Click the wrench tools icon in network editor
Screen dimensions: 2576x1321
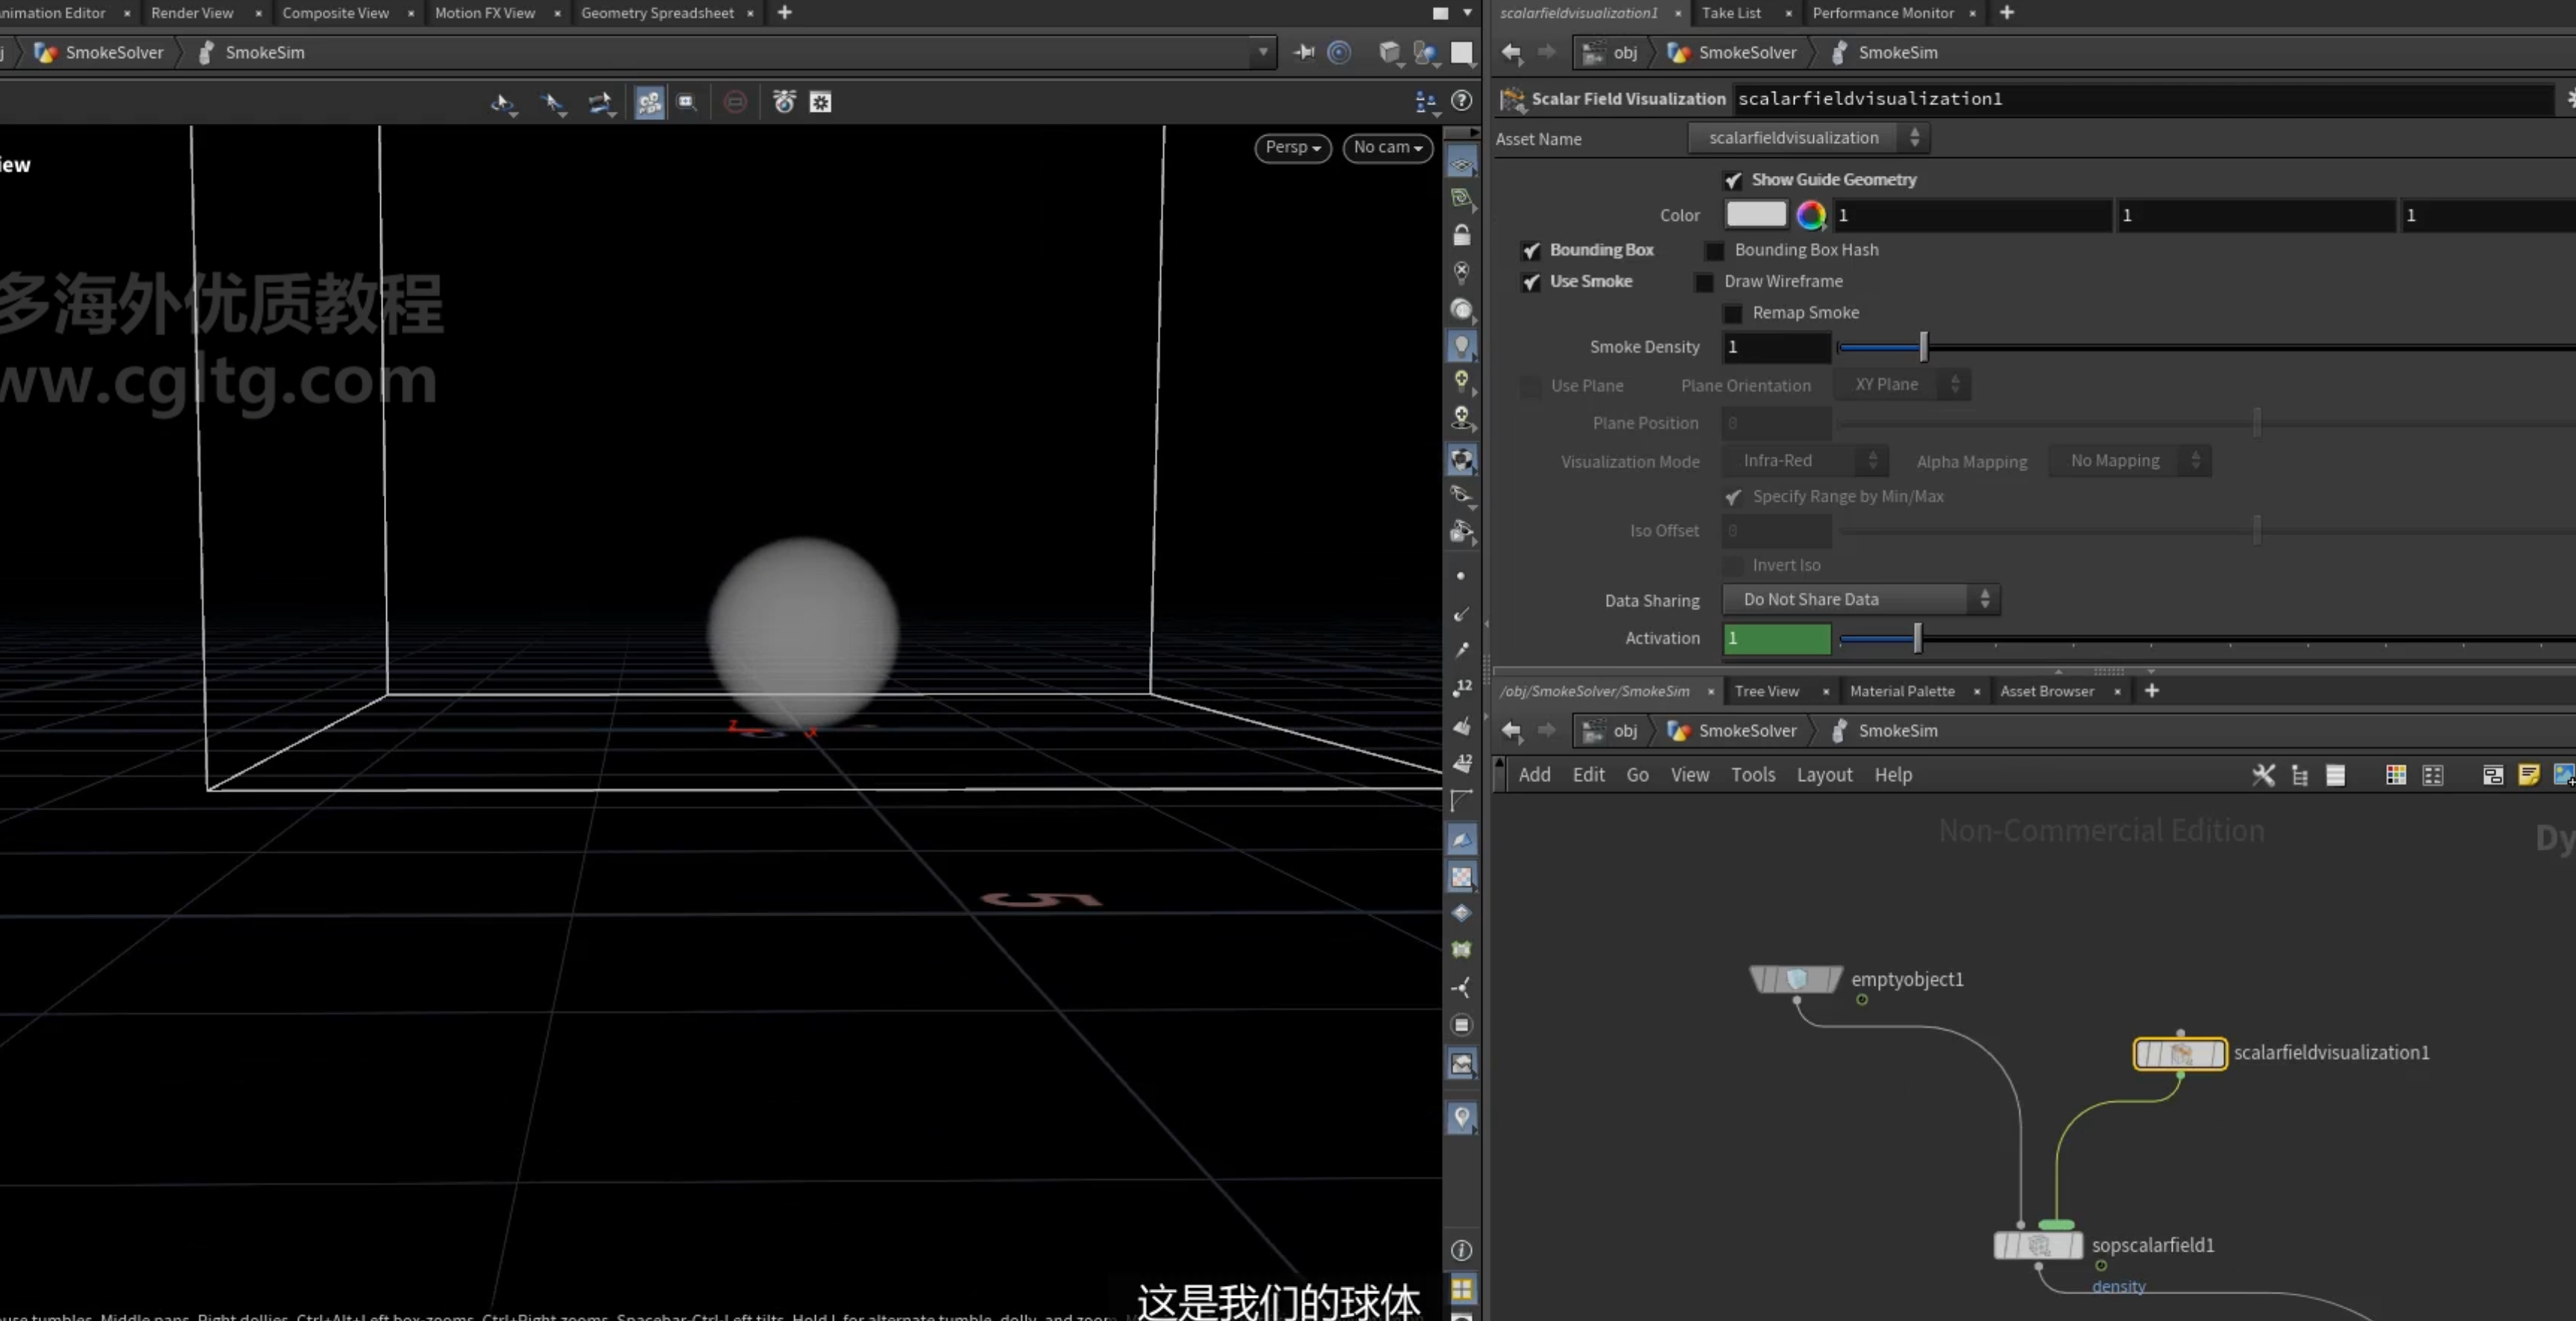pos(2263,775)
